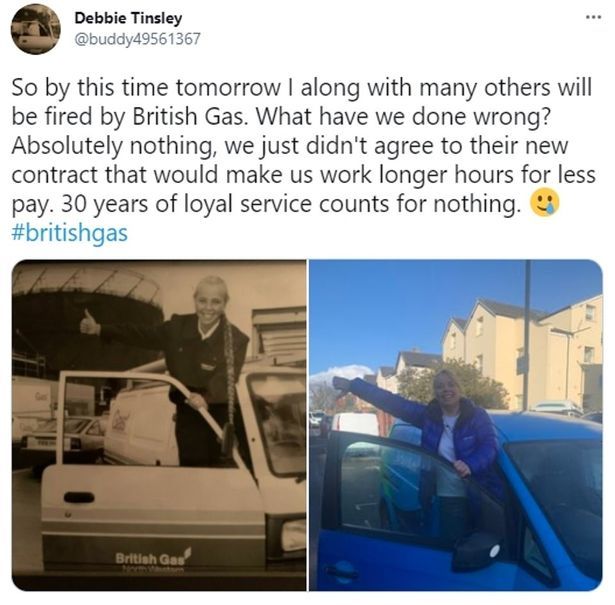Open the colour photo with blue car

point(456,425)
